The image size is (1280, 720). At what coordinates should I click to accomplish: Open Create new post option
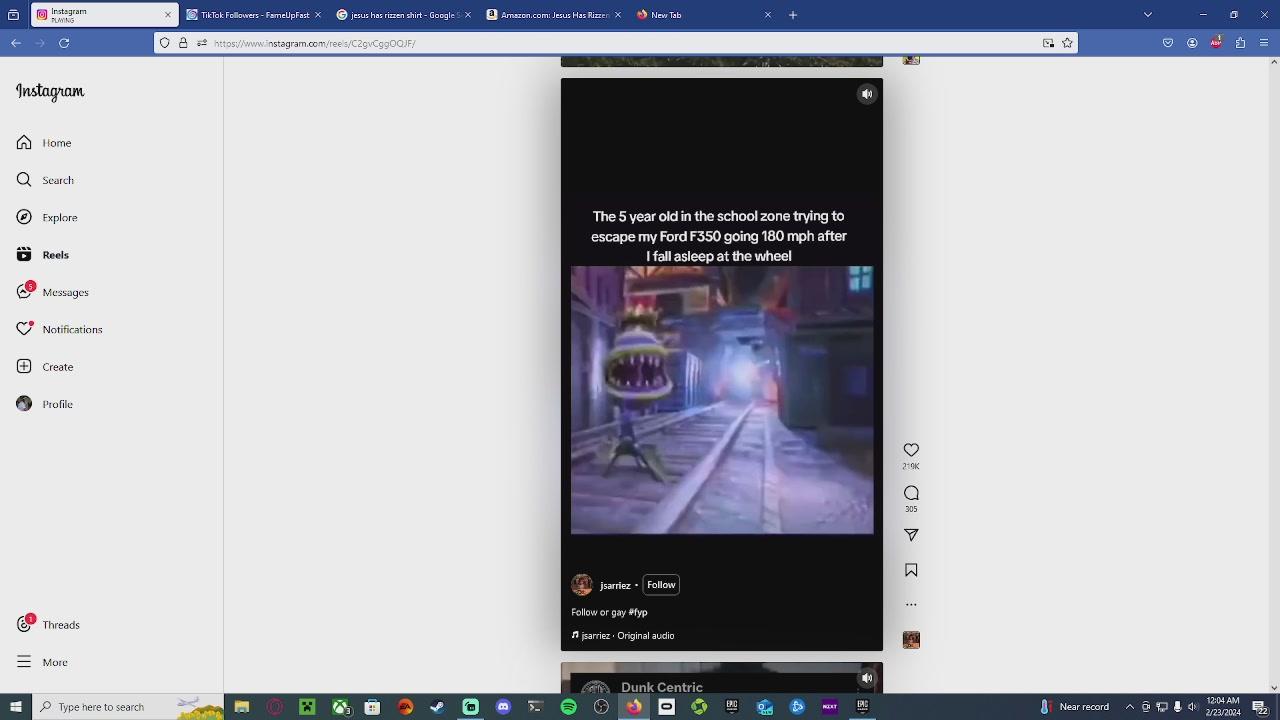tap(45, 367)
